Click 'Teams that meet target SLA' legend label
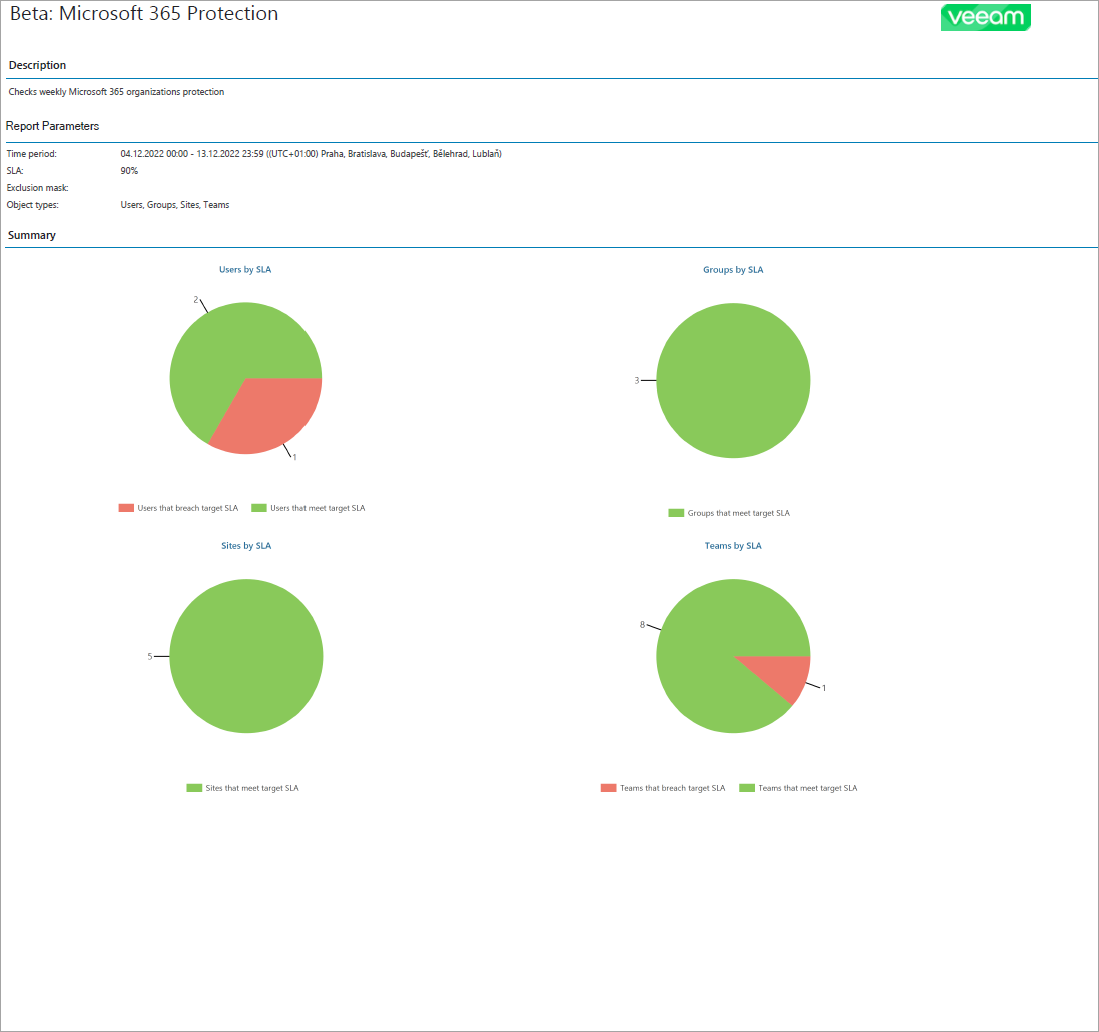The width and height of the screenshot is (1099, 1032). pos(808,788)
